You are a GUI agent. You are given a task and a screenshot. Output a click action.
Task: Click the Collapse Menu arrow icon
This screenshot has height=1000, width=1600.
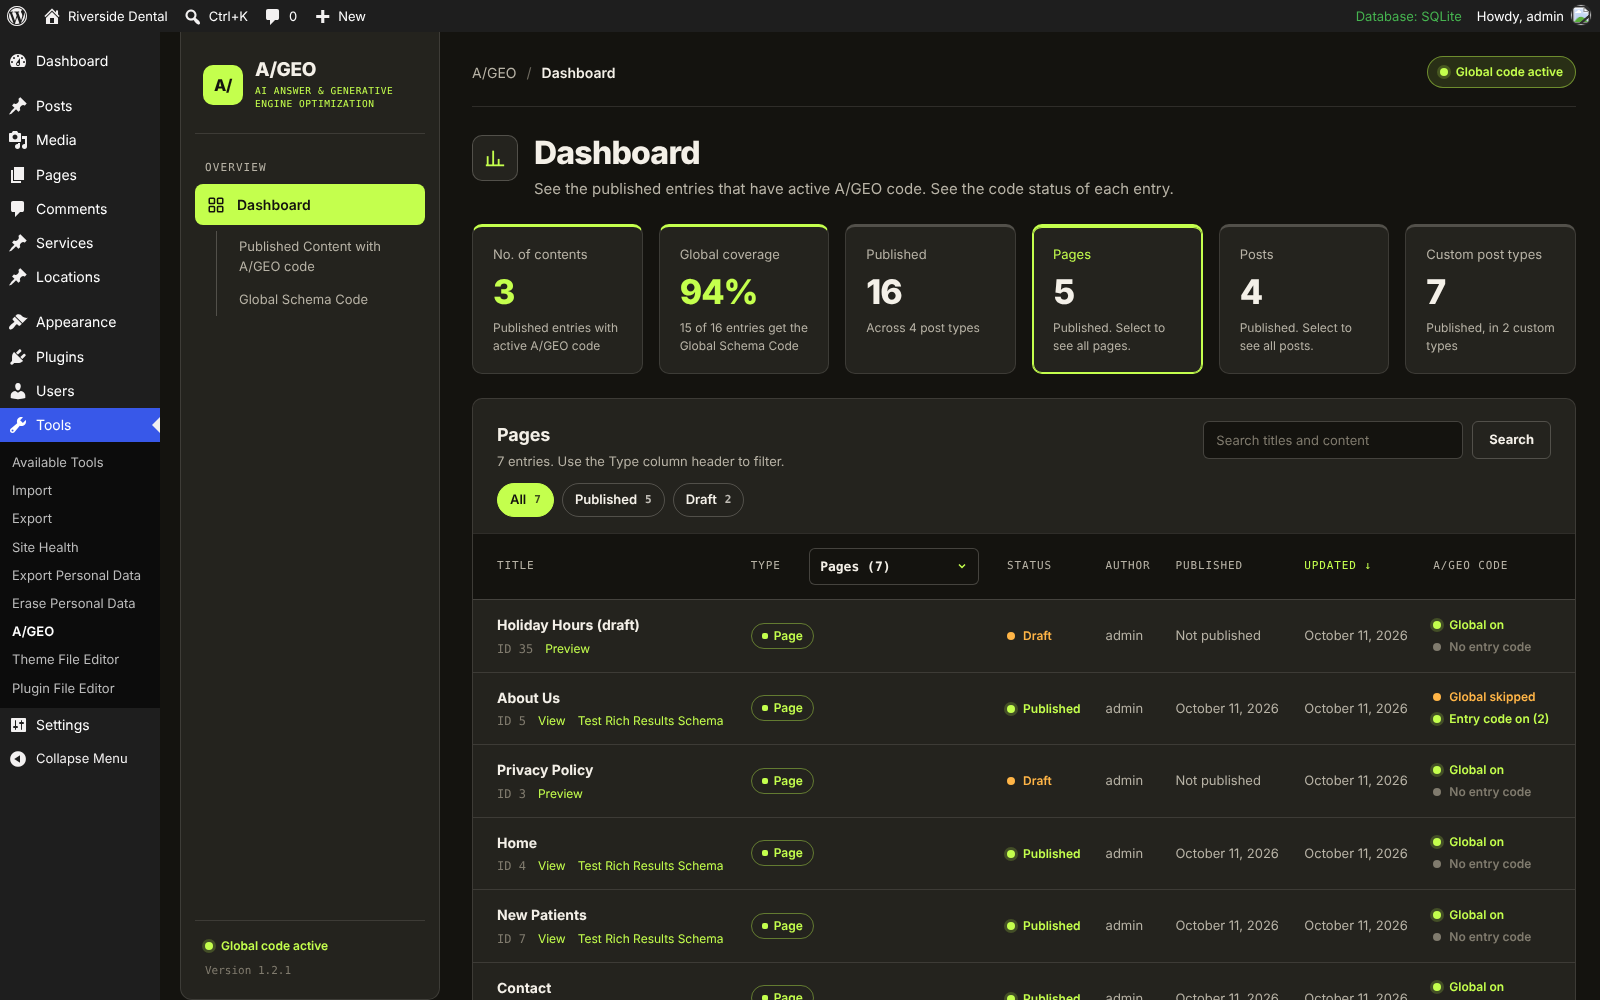pos(18,759)
